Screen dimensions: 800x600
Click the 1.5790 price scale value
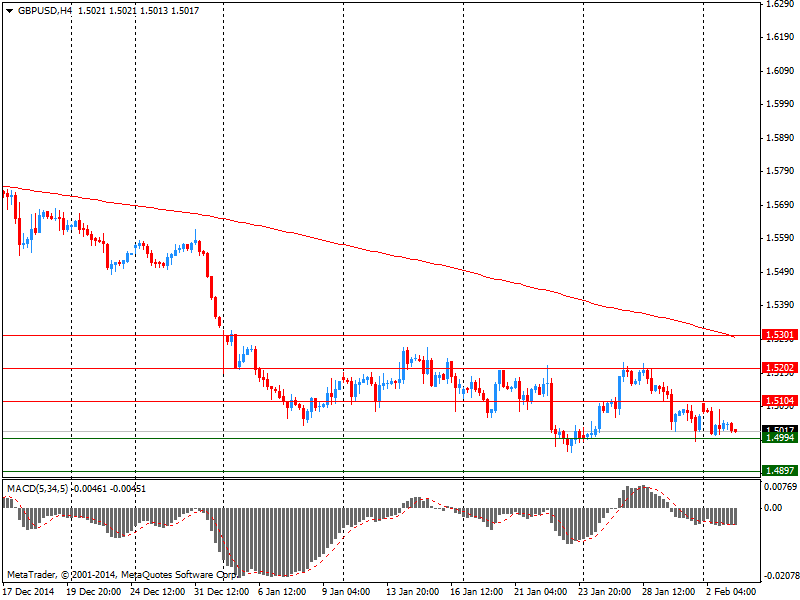click(x=781, y=170)
